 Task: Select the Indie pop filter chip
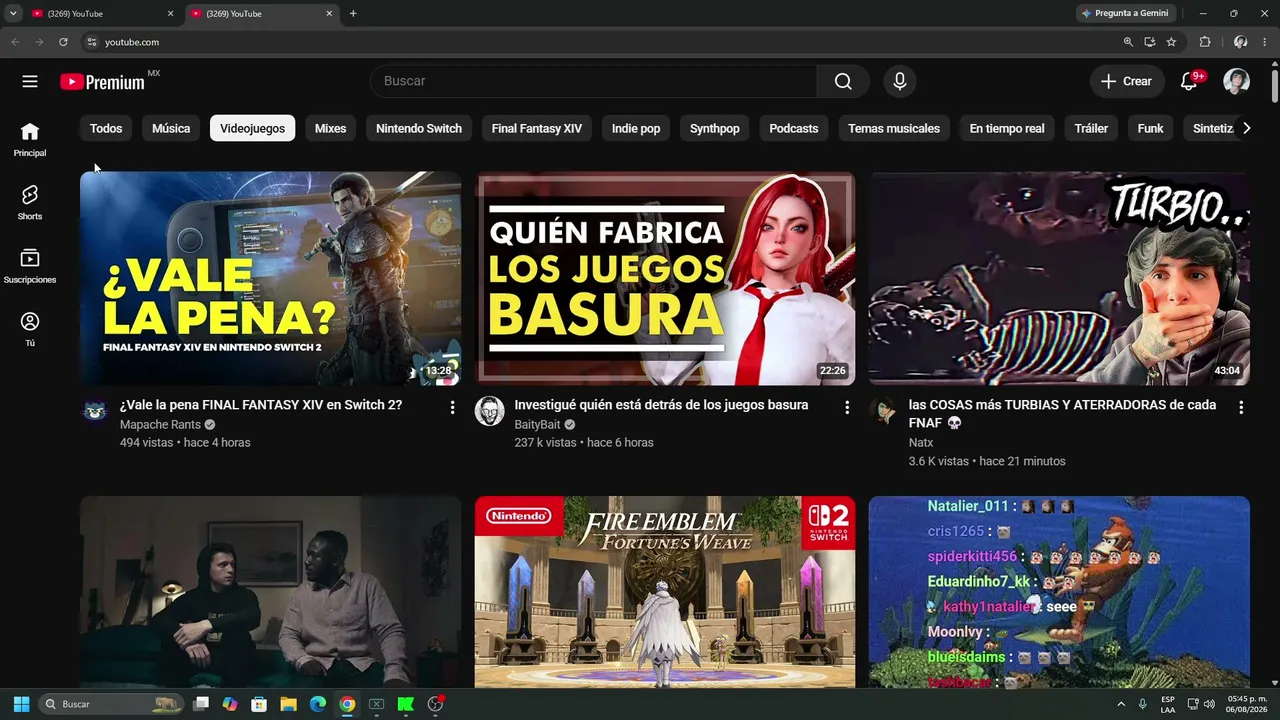tap(636, 128)
